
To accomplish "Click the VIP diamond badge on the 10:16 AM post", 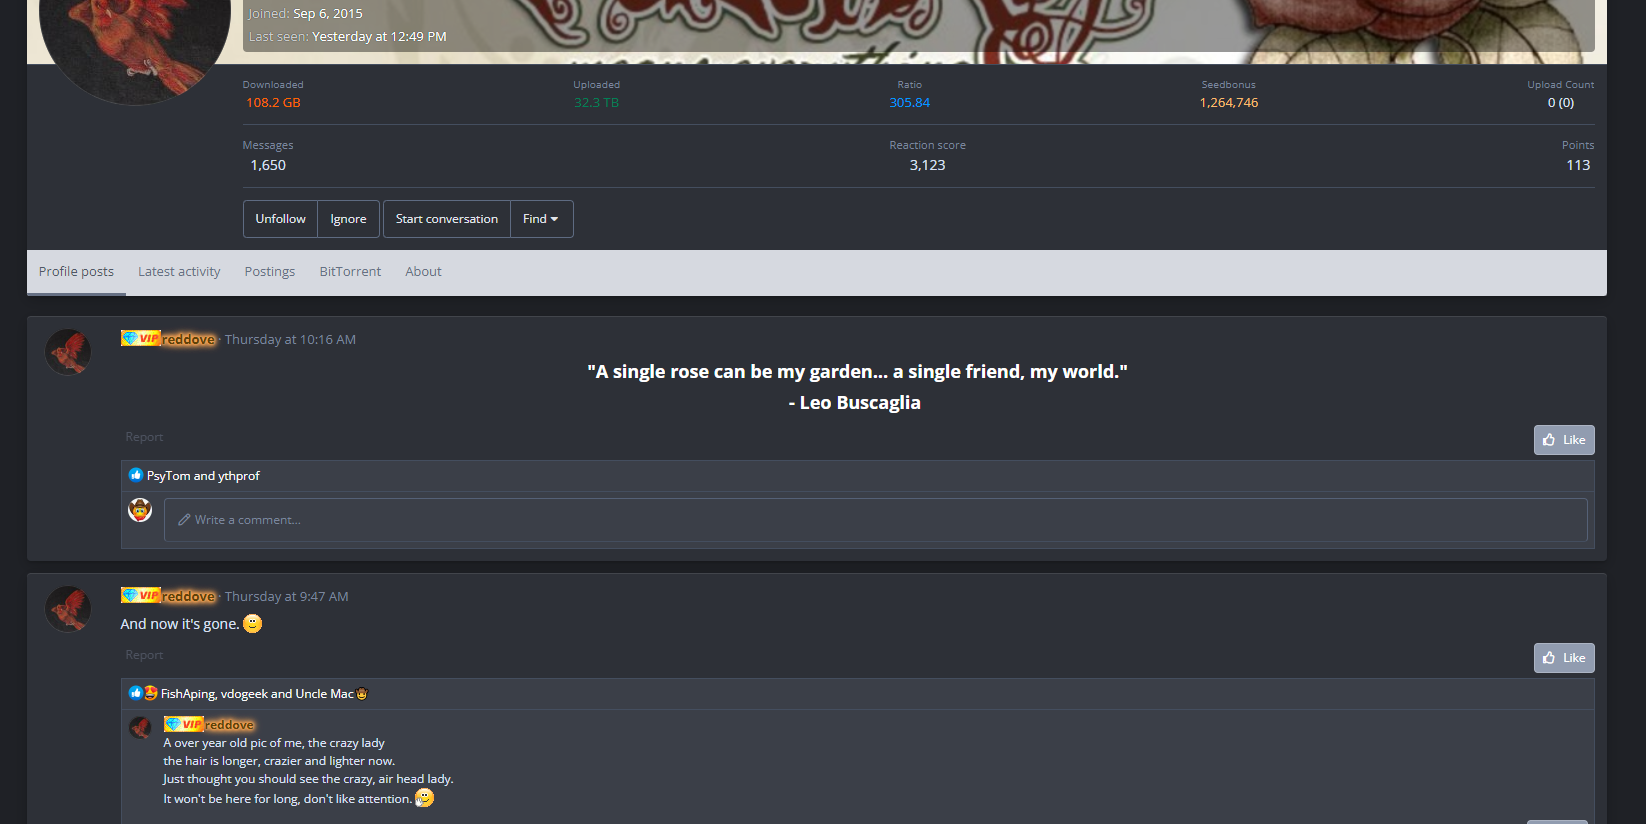I will pyautogui.click(x=141, y=339).
